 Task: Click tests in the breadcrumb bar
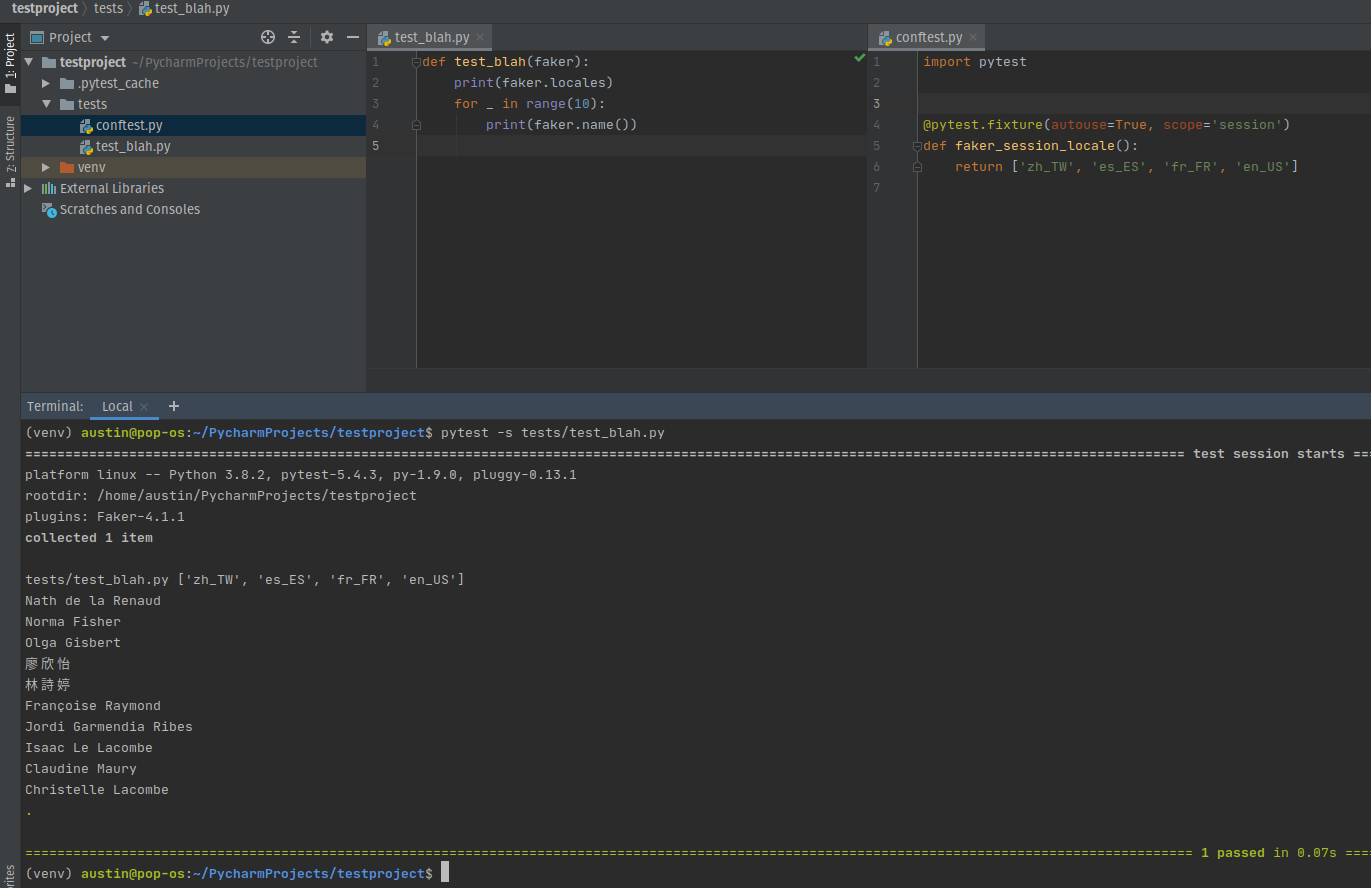pyautogui.click(x=108, y=8)
